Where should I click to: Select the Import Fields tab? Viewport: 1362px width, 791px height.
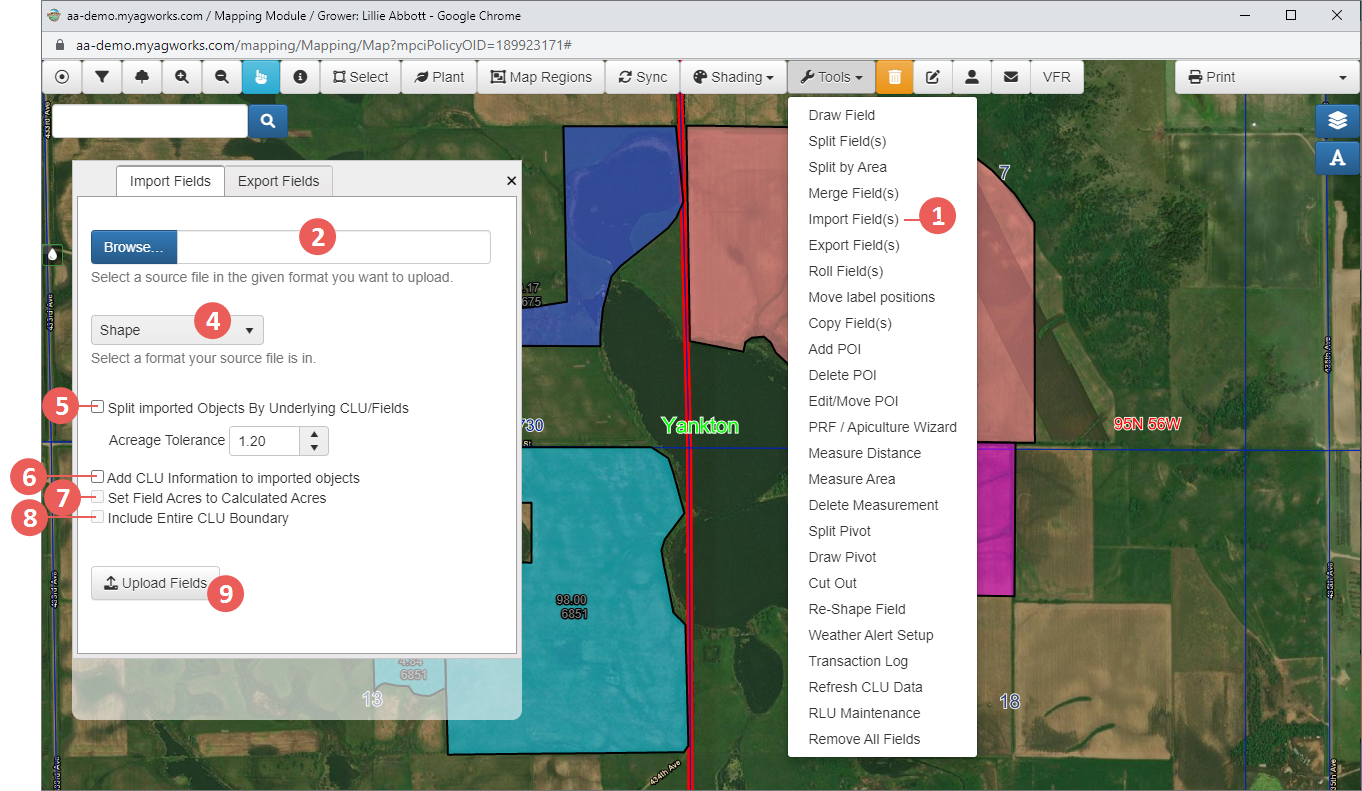point(170,181)
